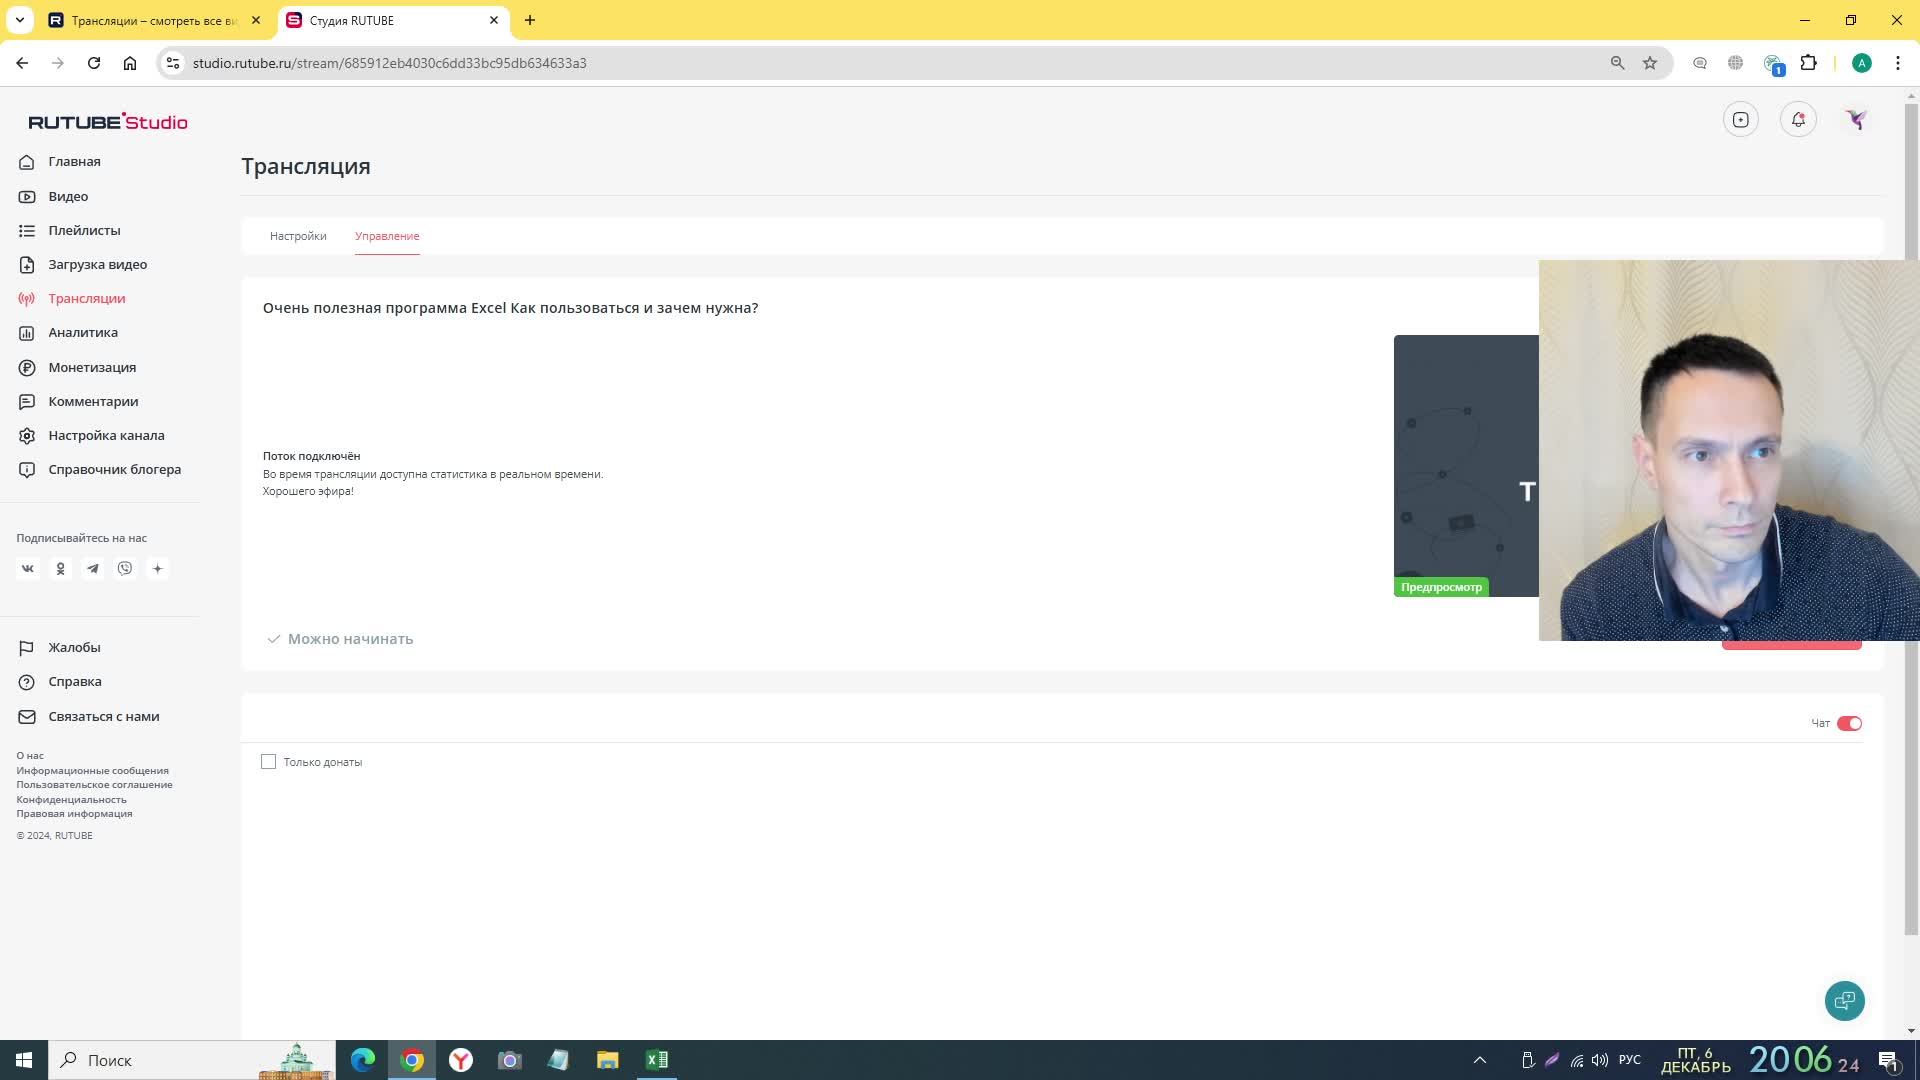Click the add video plus icon
1920x1080 pixels.
pos(1740,120)
